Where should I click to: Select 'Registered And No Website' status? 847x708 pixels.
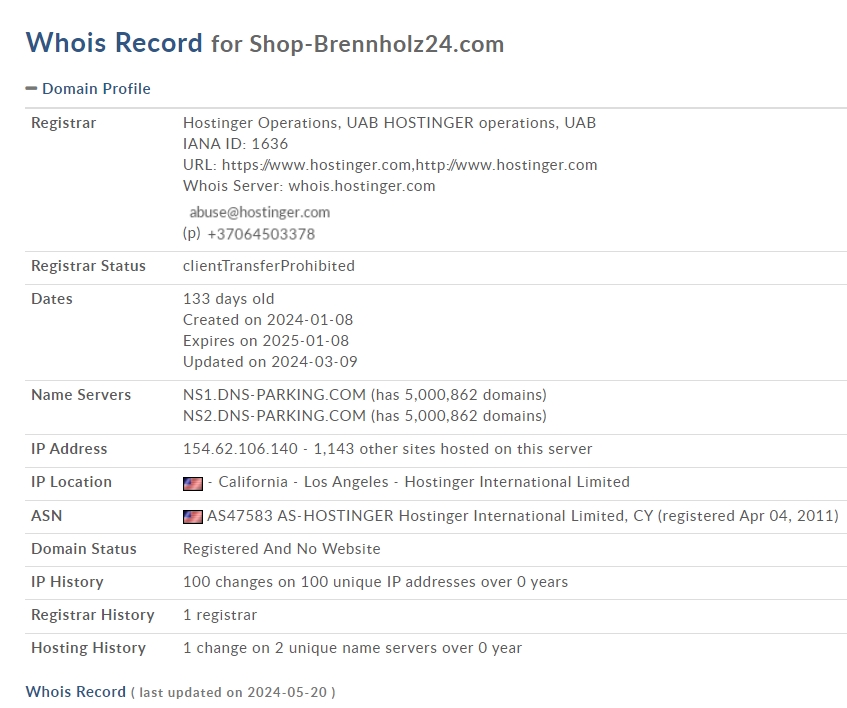[x=281, y=549]
